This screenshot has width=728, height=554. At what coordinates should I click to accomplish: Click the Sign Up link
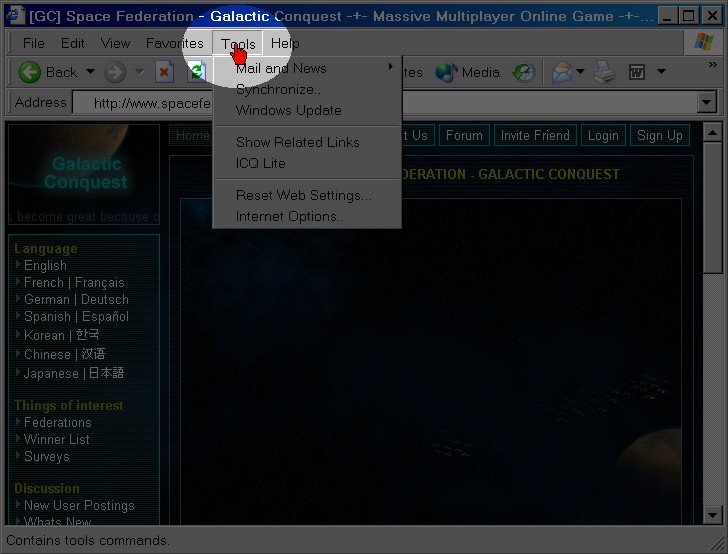pos(659,136)
